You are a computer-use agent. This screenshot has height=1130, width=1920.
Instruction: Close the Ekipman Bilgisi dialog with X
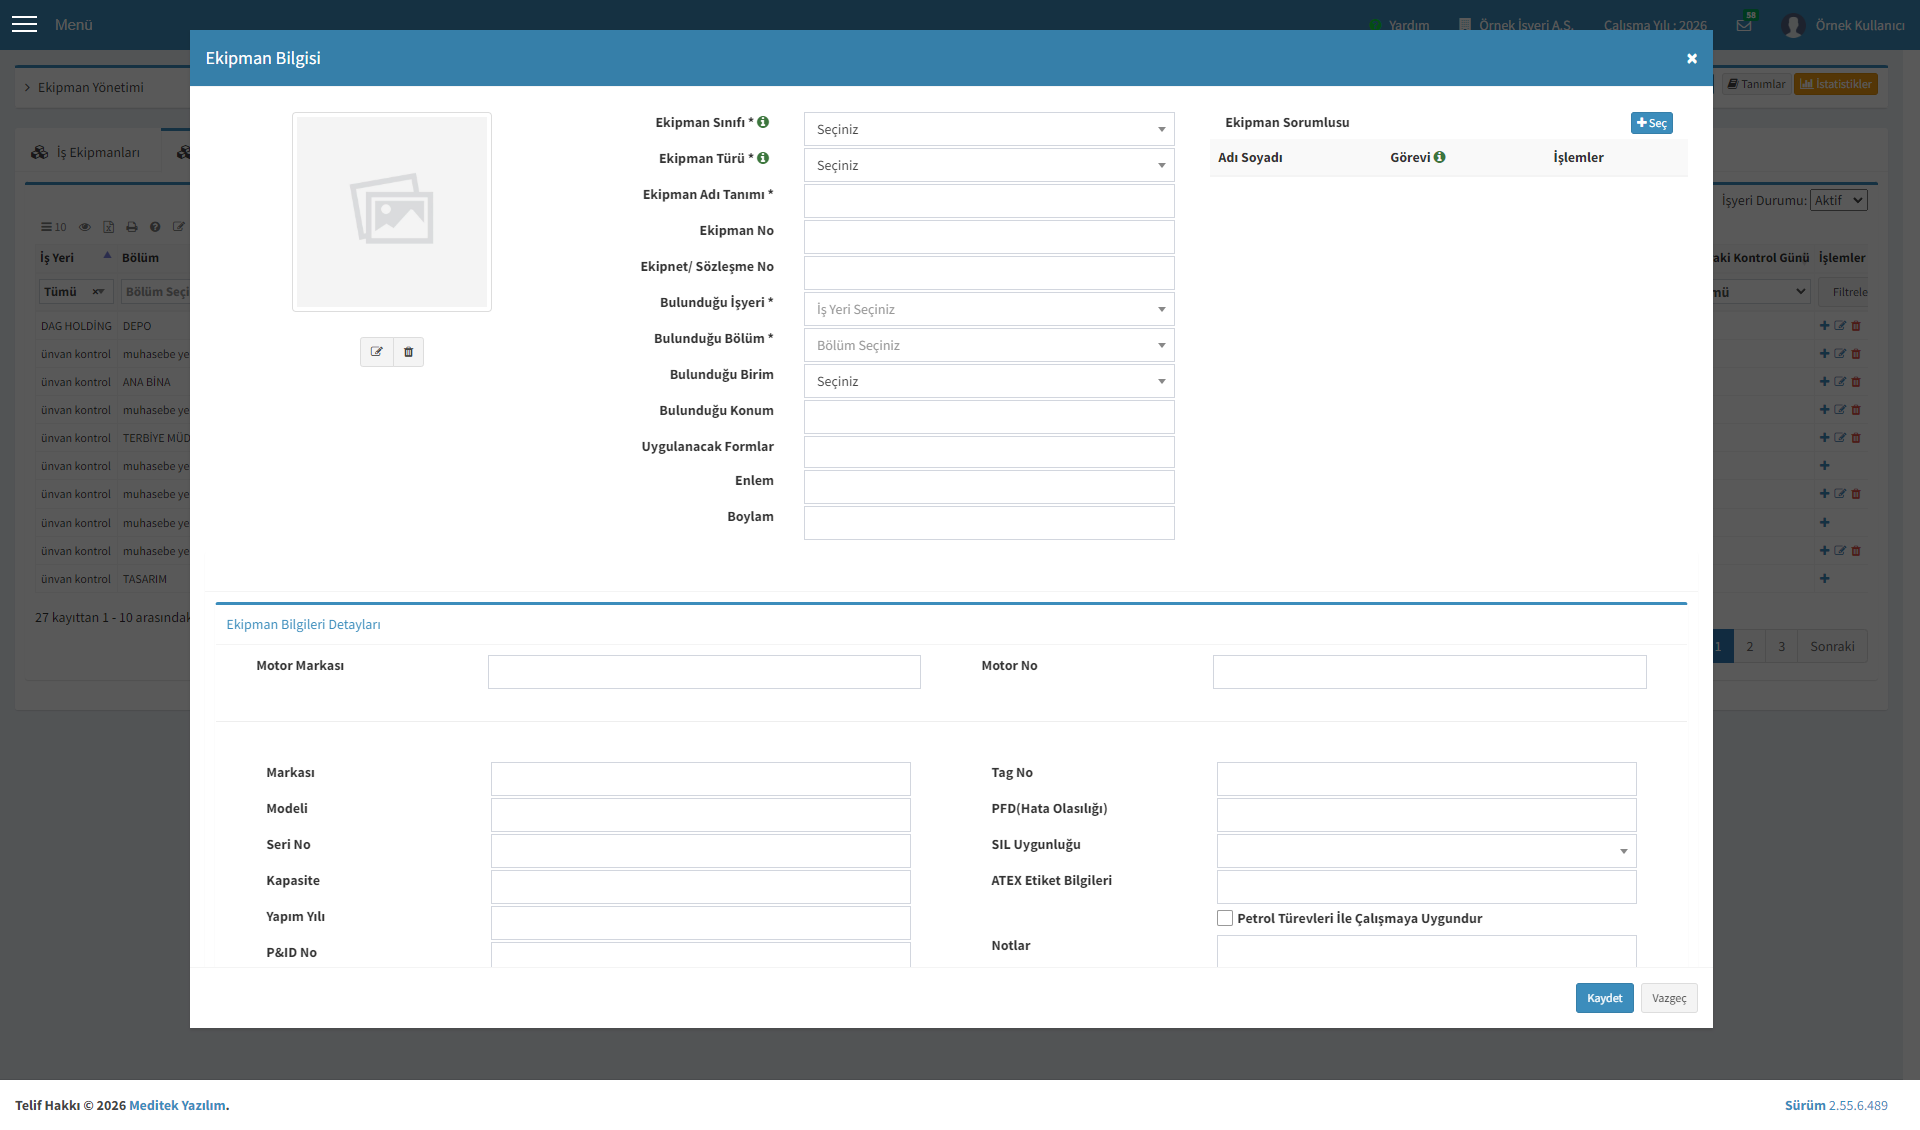[x=1692, y=58]
